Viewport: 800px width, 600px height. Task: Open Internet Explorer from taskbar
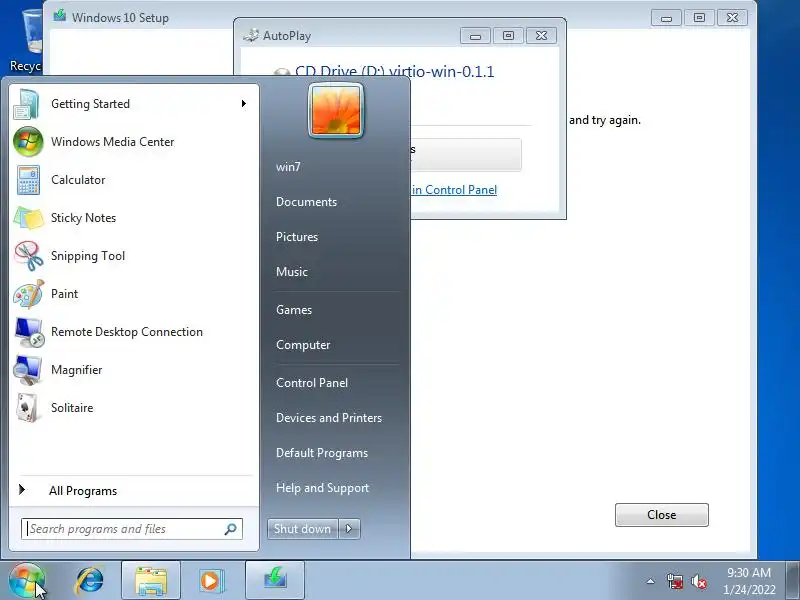[x=90, y=581]
